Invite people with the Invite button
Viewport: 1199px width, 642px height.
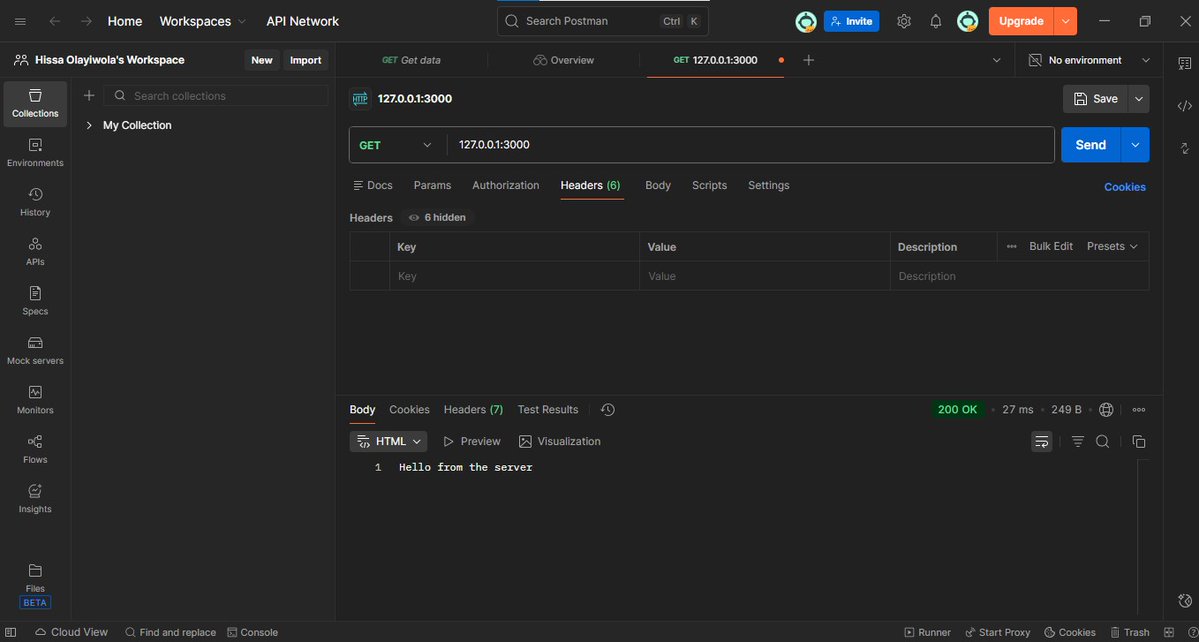coord(852,21)
